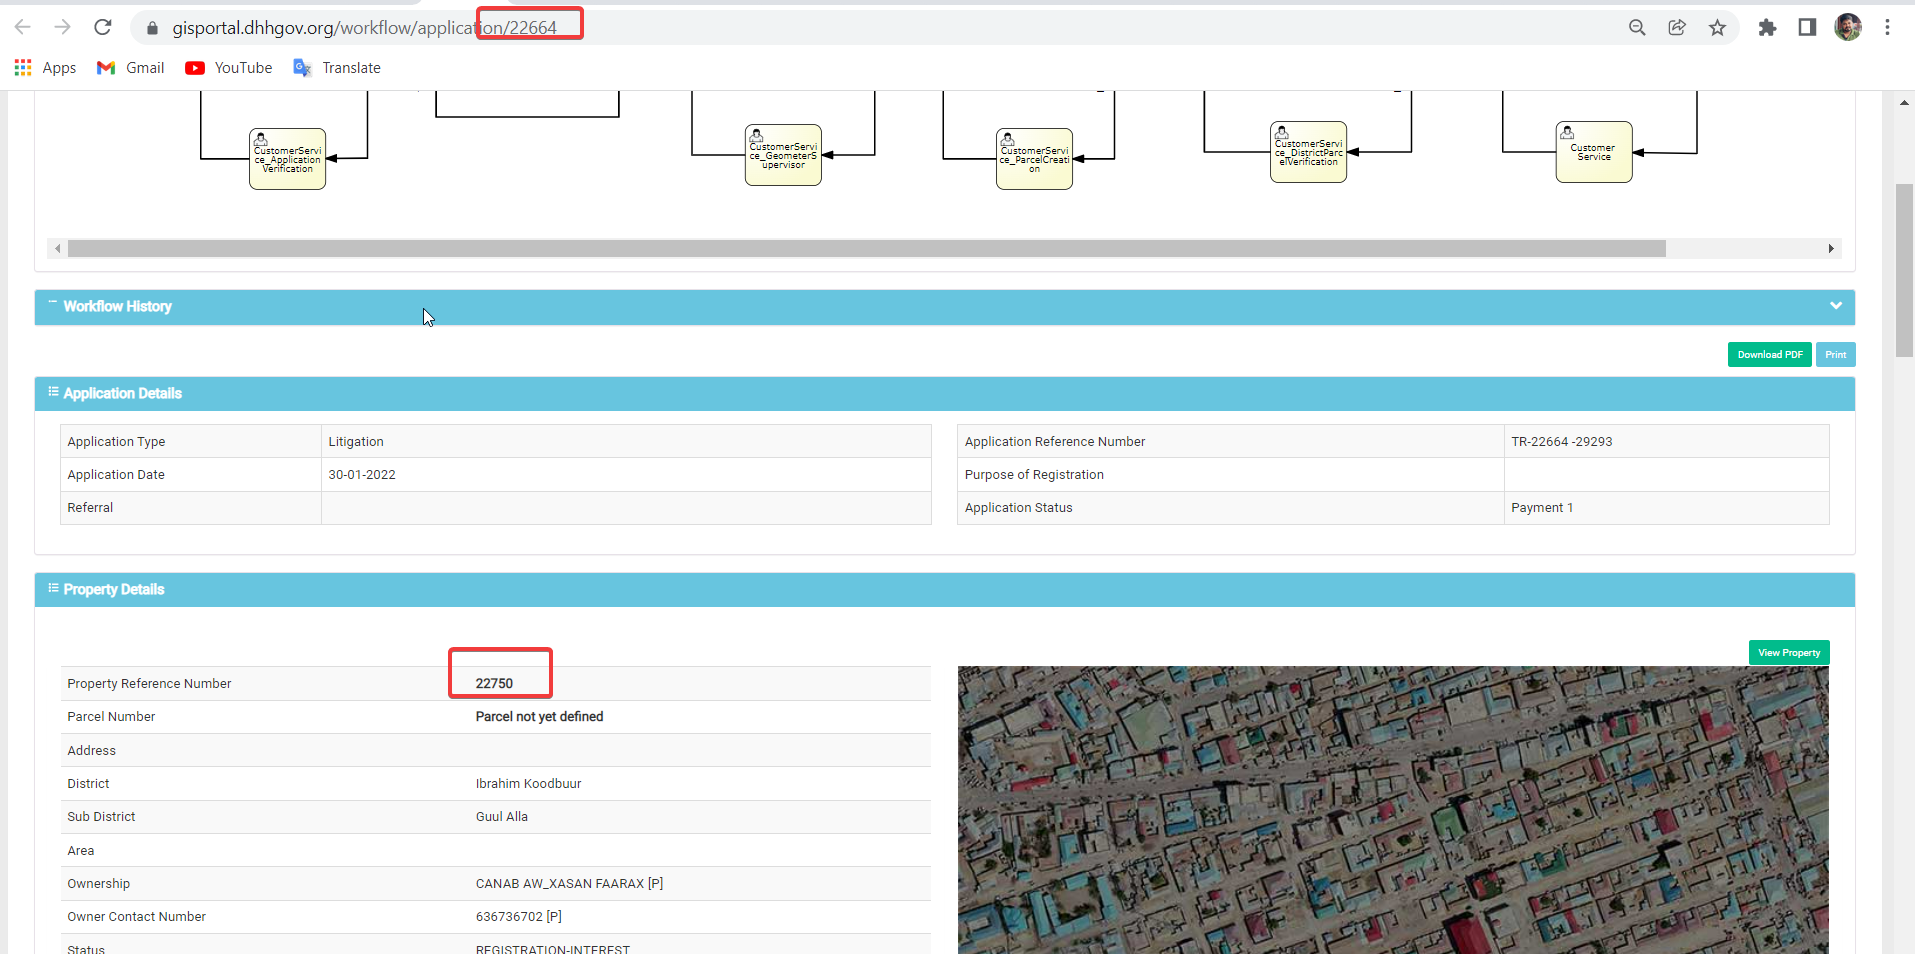This screenshot has width=1915, height=954.
Task: Click the diagram scroll left arrow
Action: click(58, 249)
